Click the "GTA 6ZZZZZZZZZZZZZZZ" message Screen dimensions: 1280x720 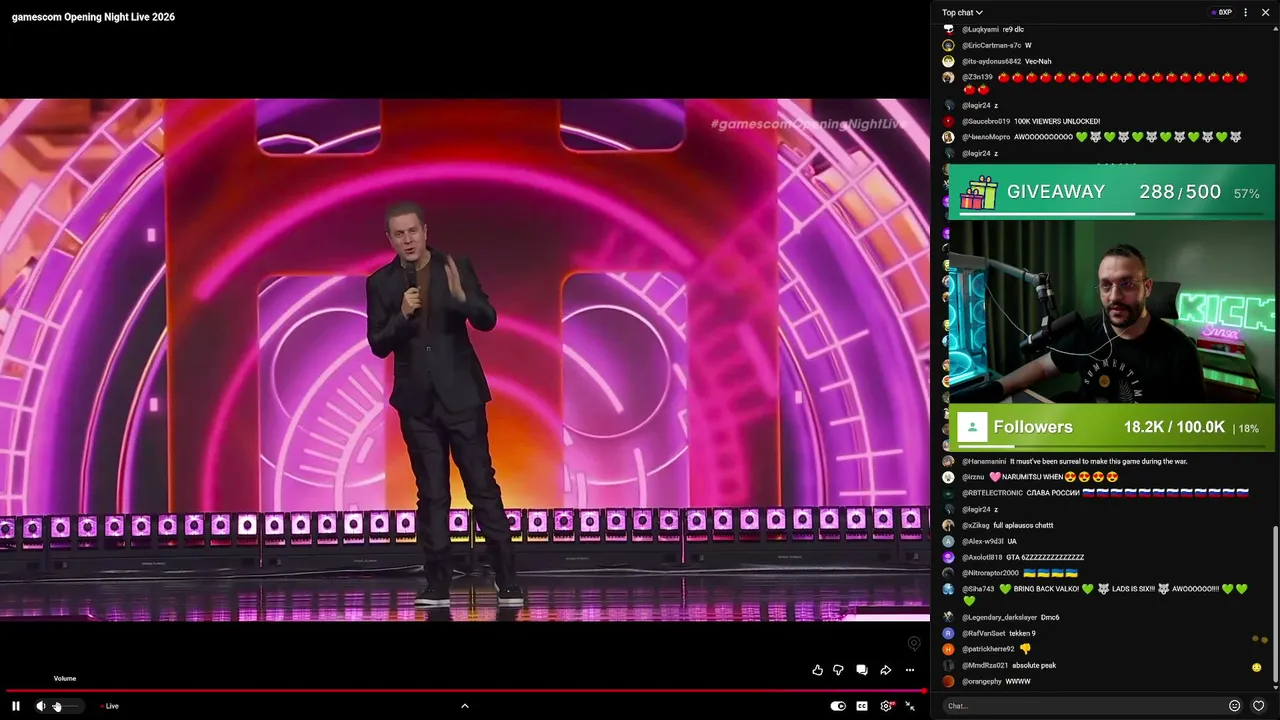1045,557
